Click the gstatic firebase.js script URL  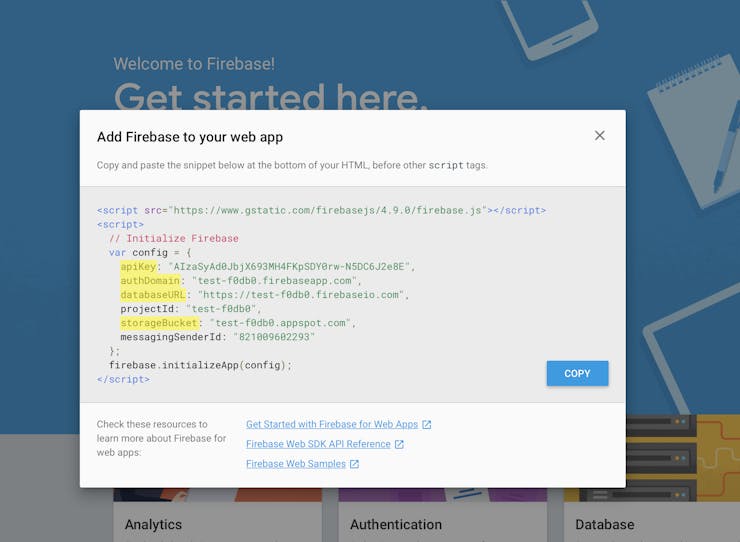pos(328,211)
